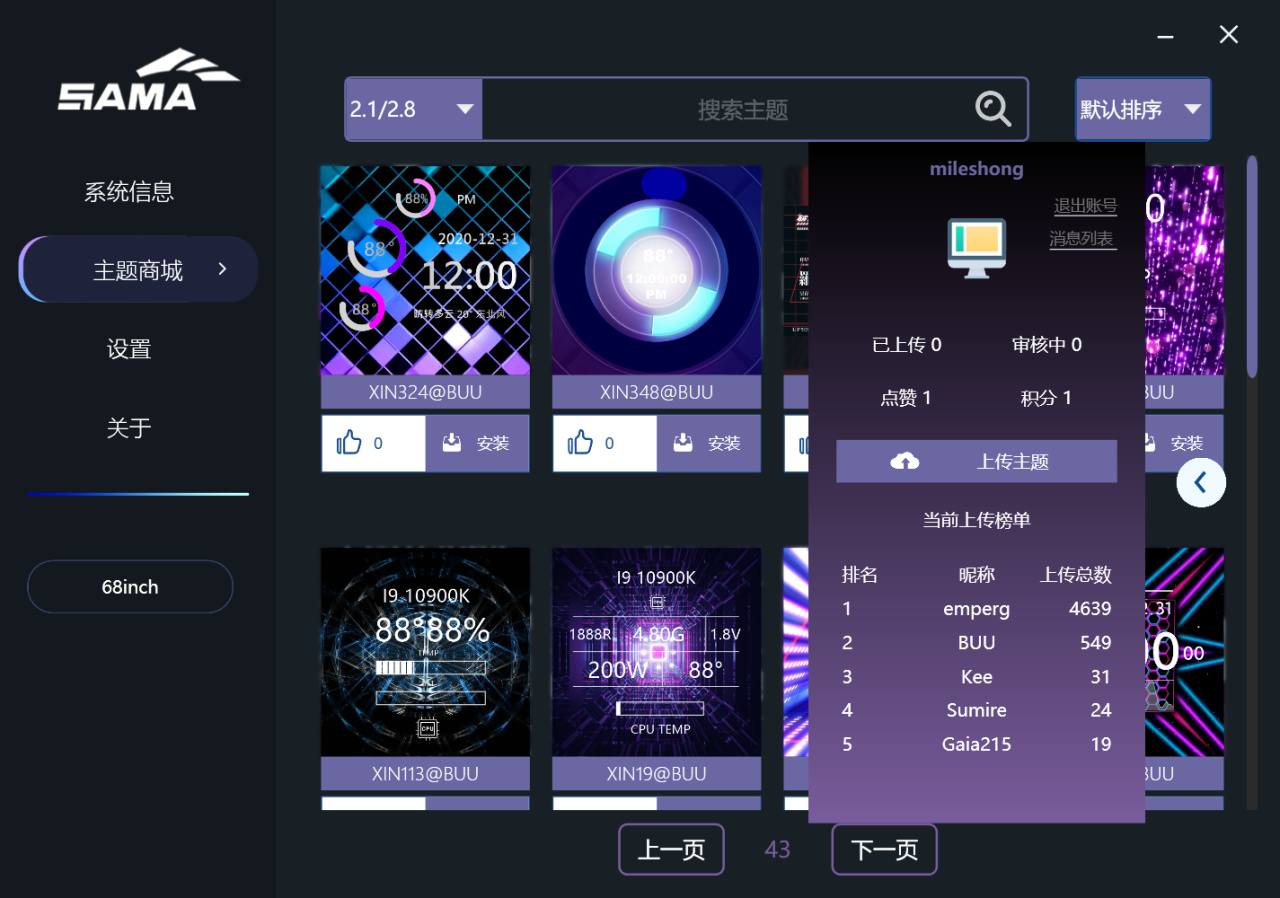This screenshot has width=1280, height=898.
Task: Minimize the SAMA window
Action: [1165, 36]
